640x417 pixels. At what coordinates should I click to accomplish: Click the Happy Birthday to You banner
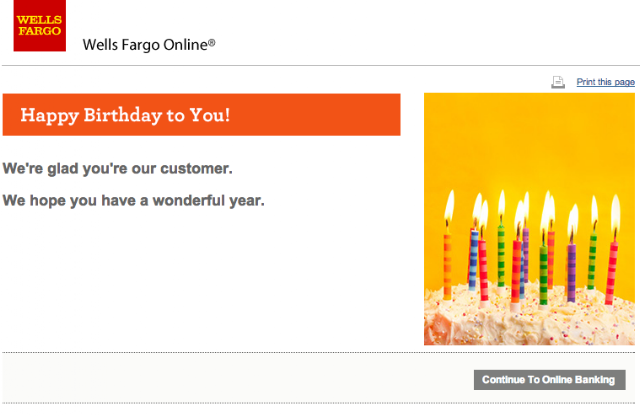(x=202, y=115)
